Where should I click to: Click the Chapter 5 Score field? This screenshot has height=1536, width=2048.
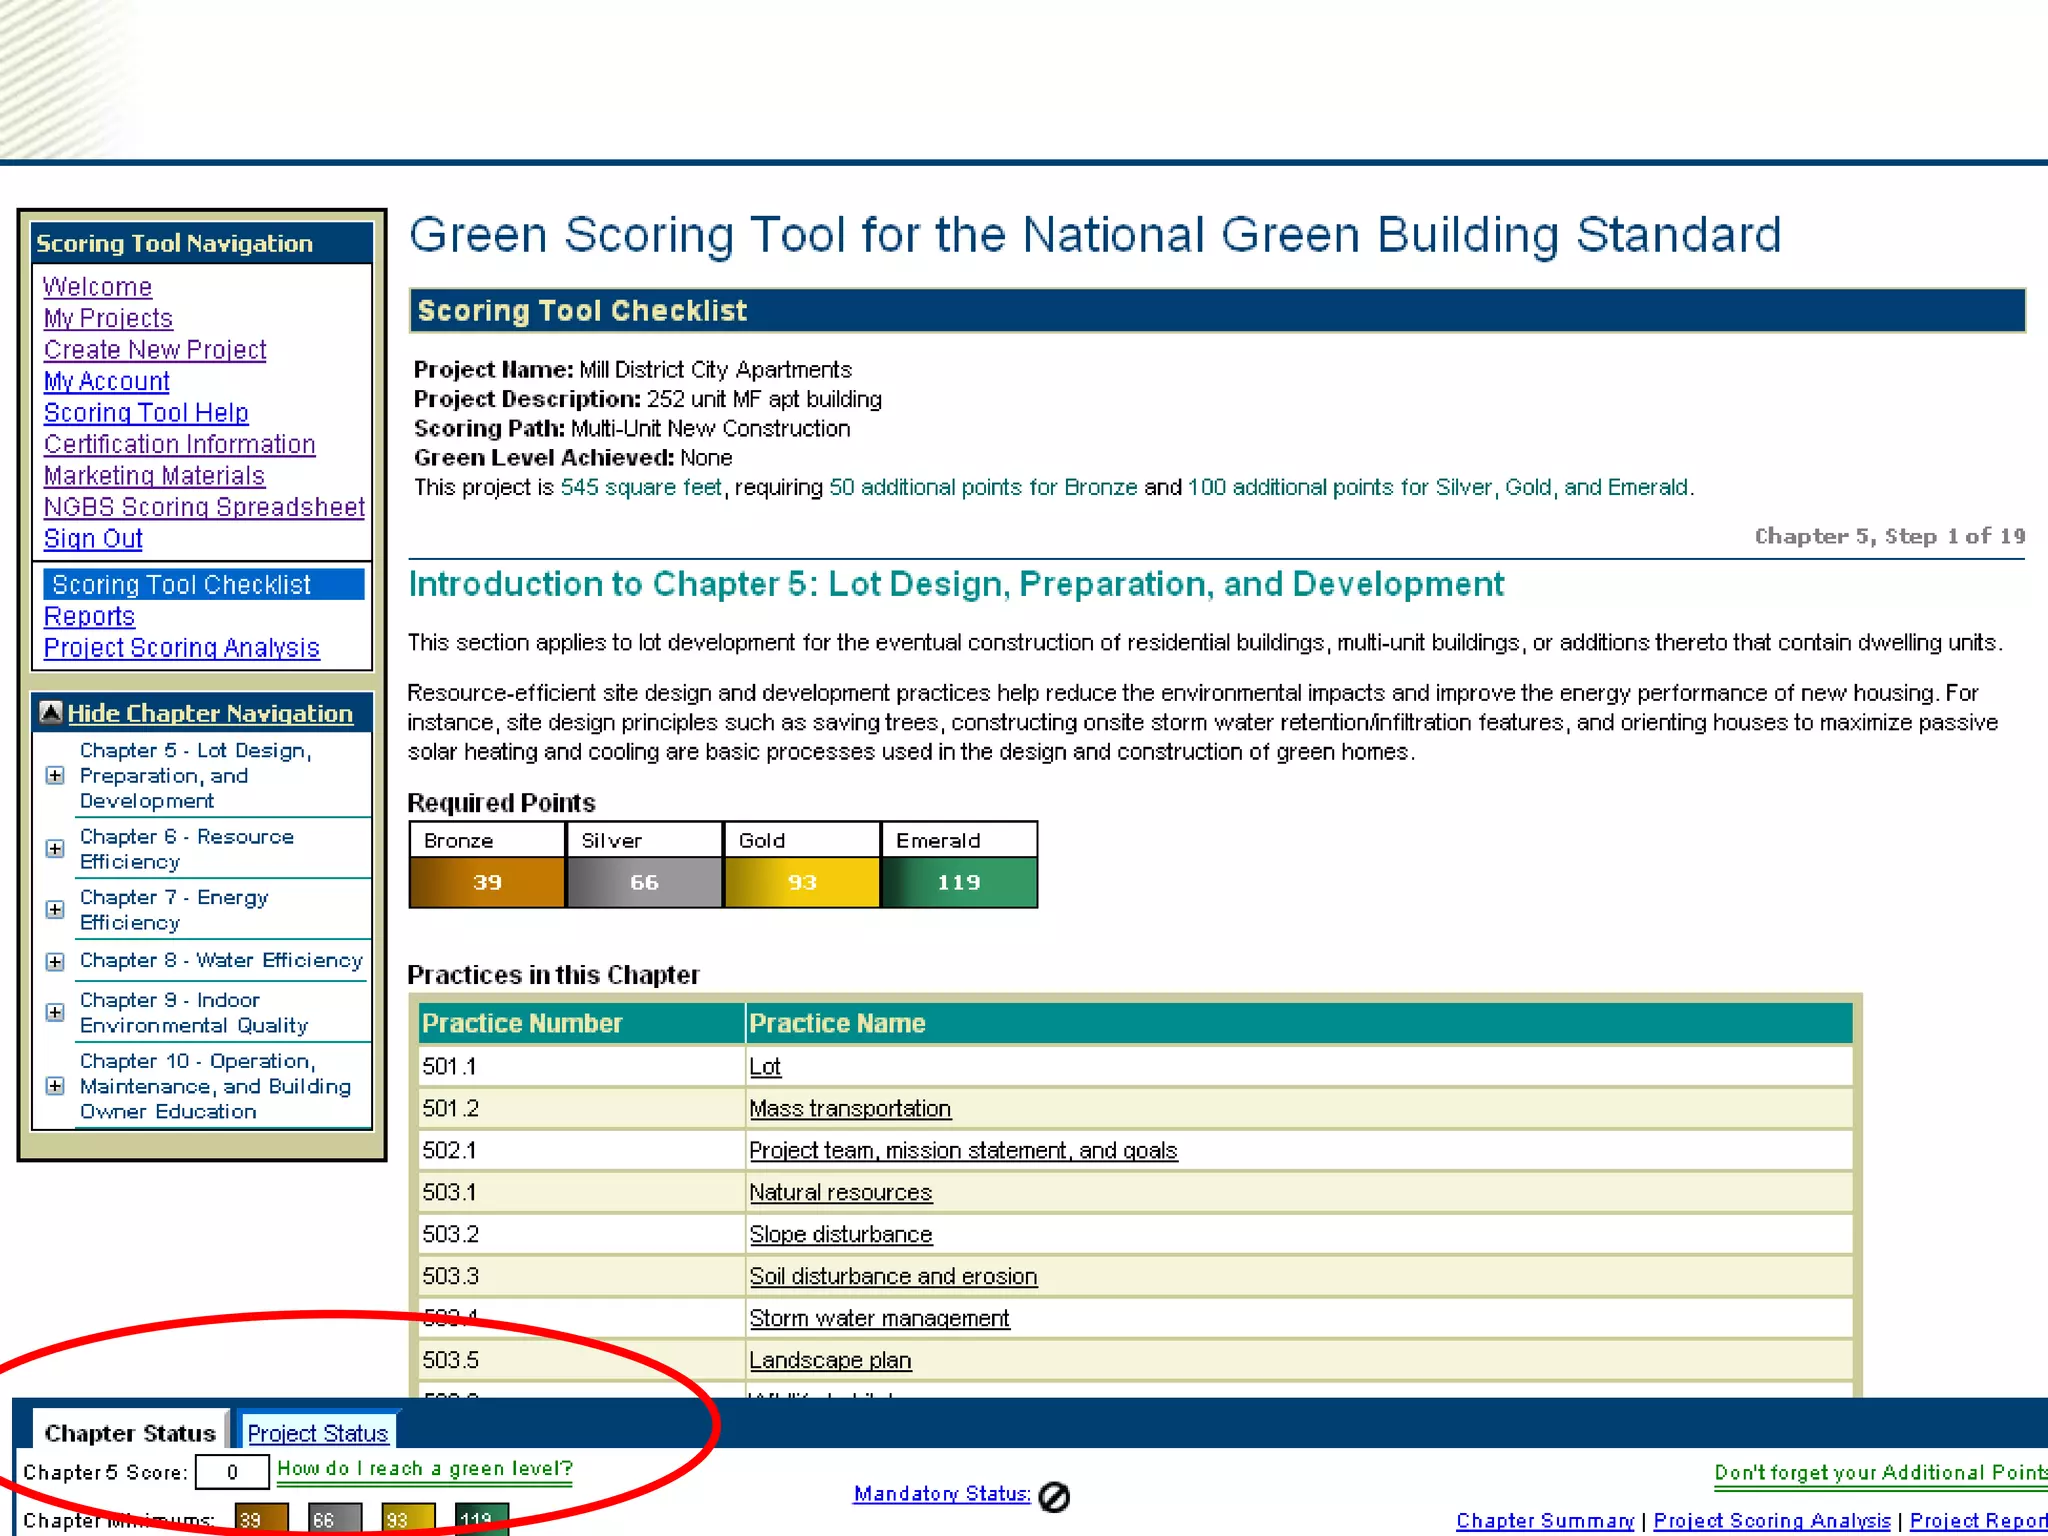tap(232, 1472)
